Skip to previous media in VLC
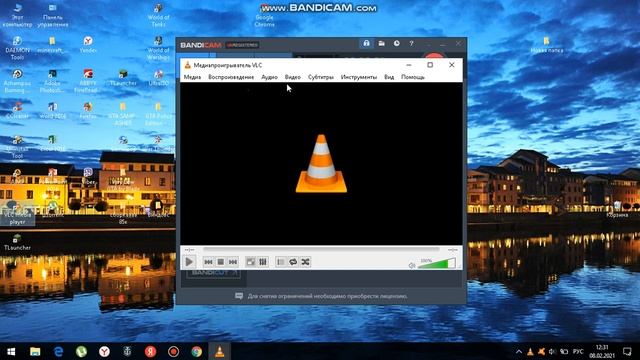 (x=208, y=262)
